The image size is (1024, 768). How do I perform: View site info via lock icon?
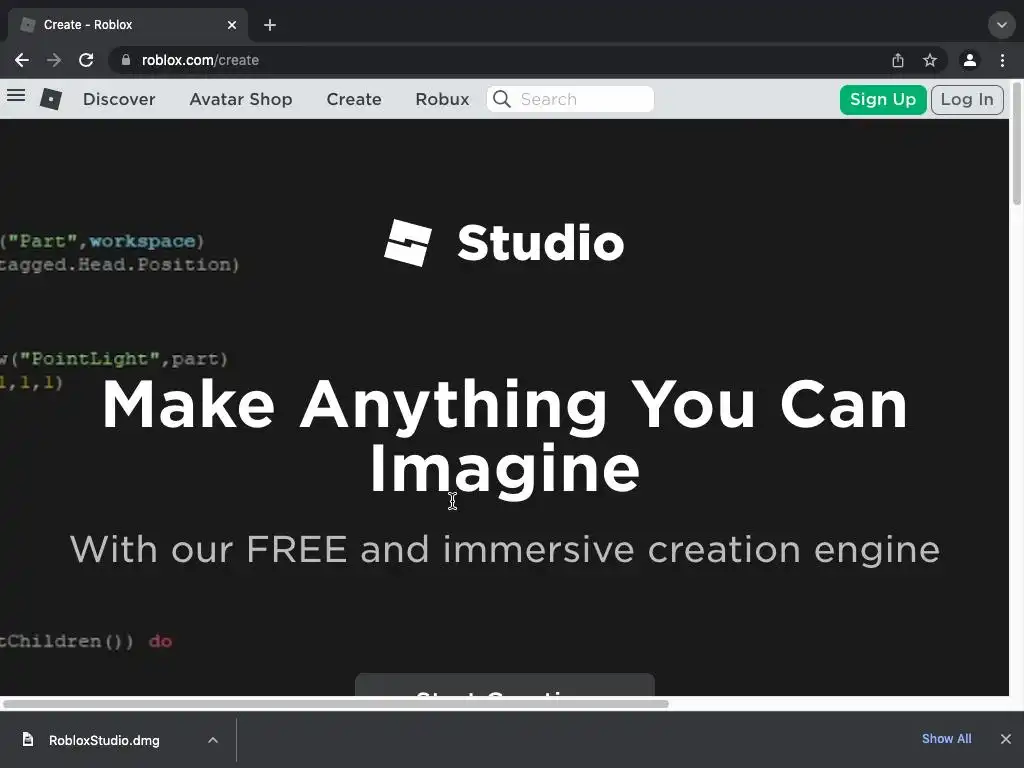point(126,60)
